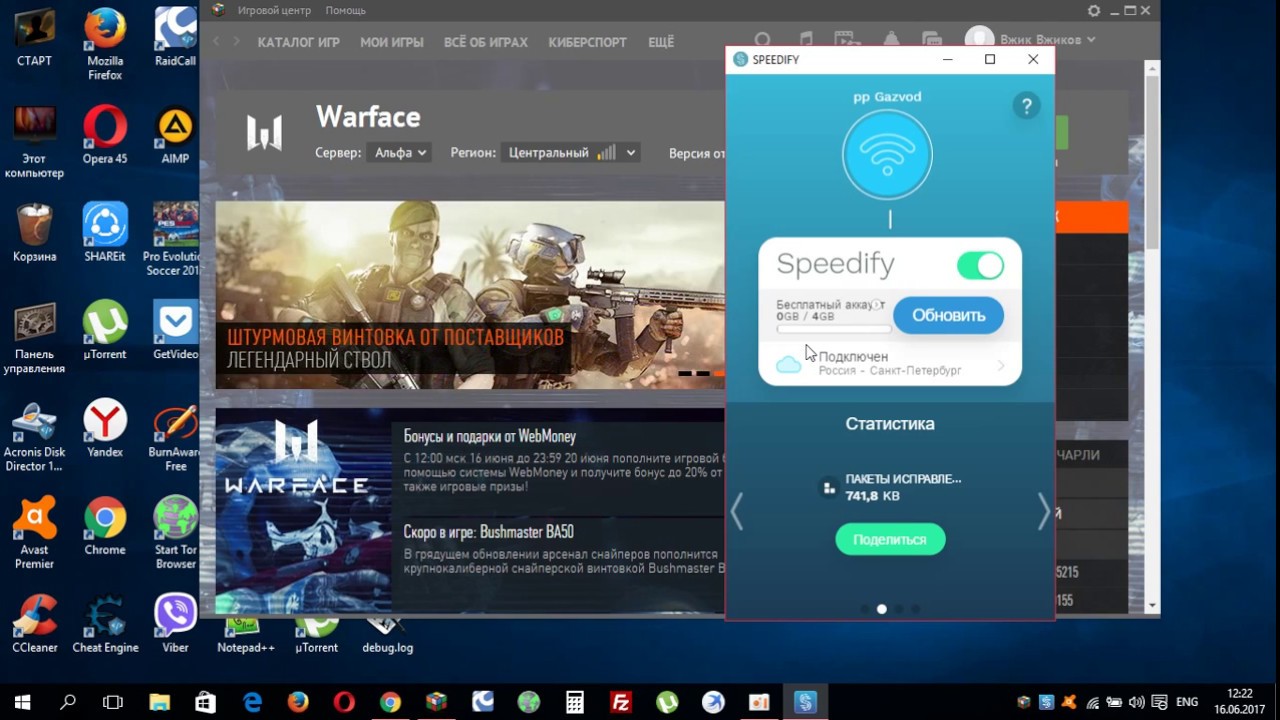Open the Speedify help question mark icon
The image size is (1280, 720).
click(x=1026, y=106)
